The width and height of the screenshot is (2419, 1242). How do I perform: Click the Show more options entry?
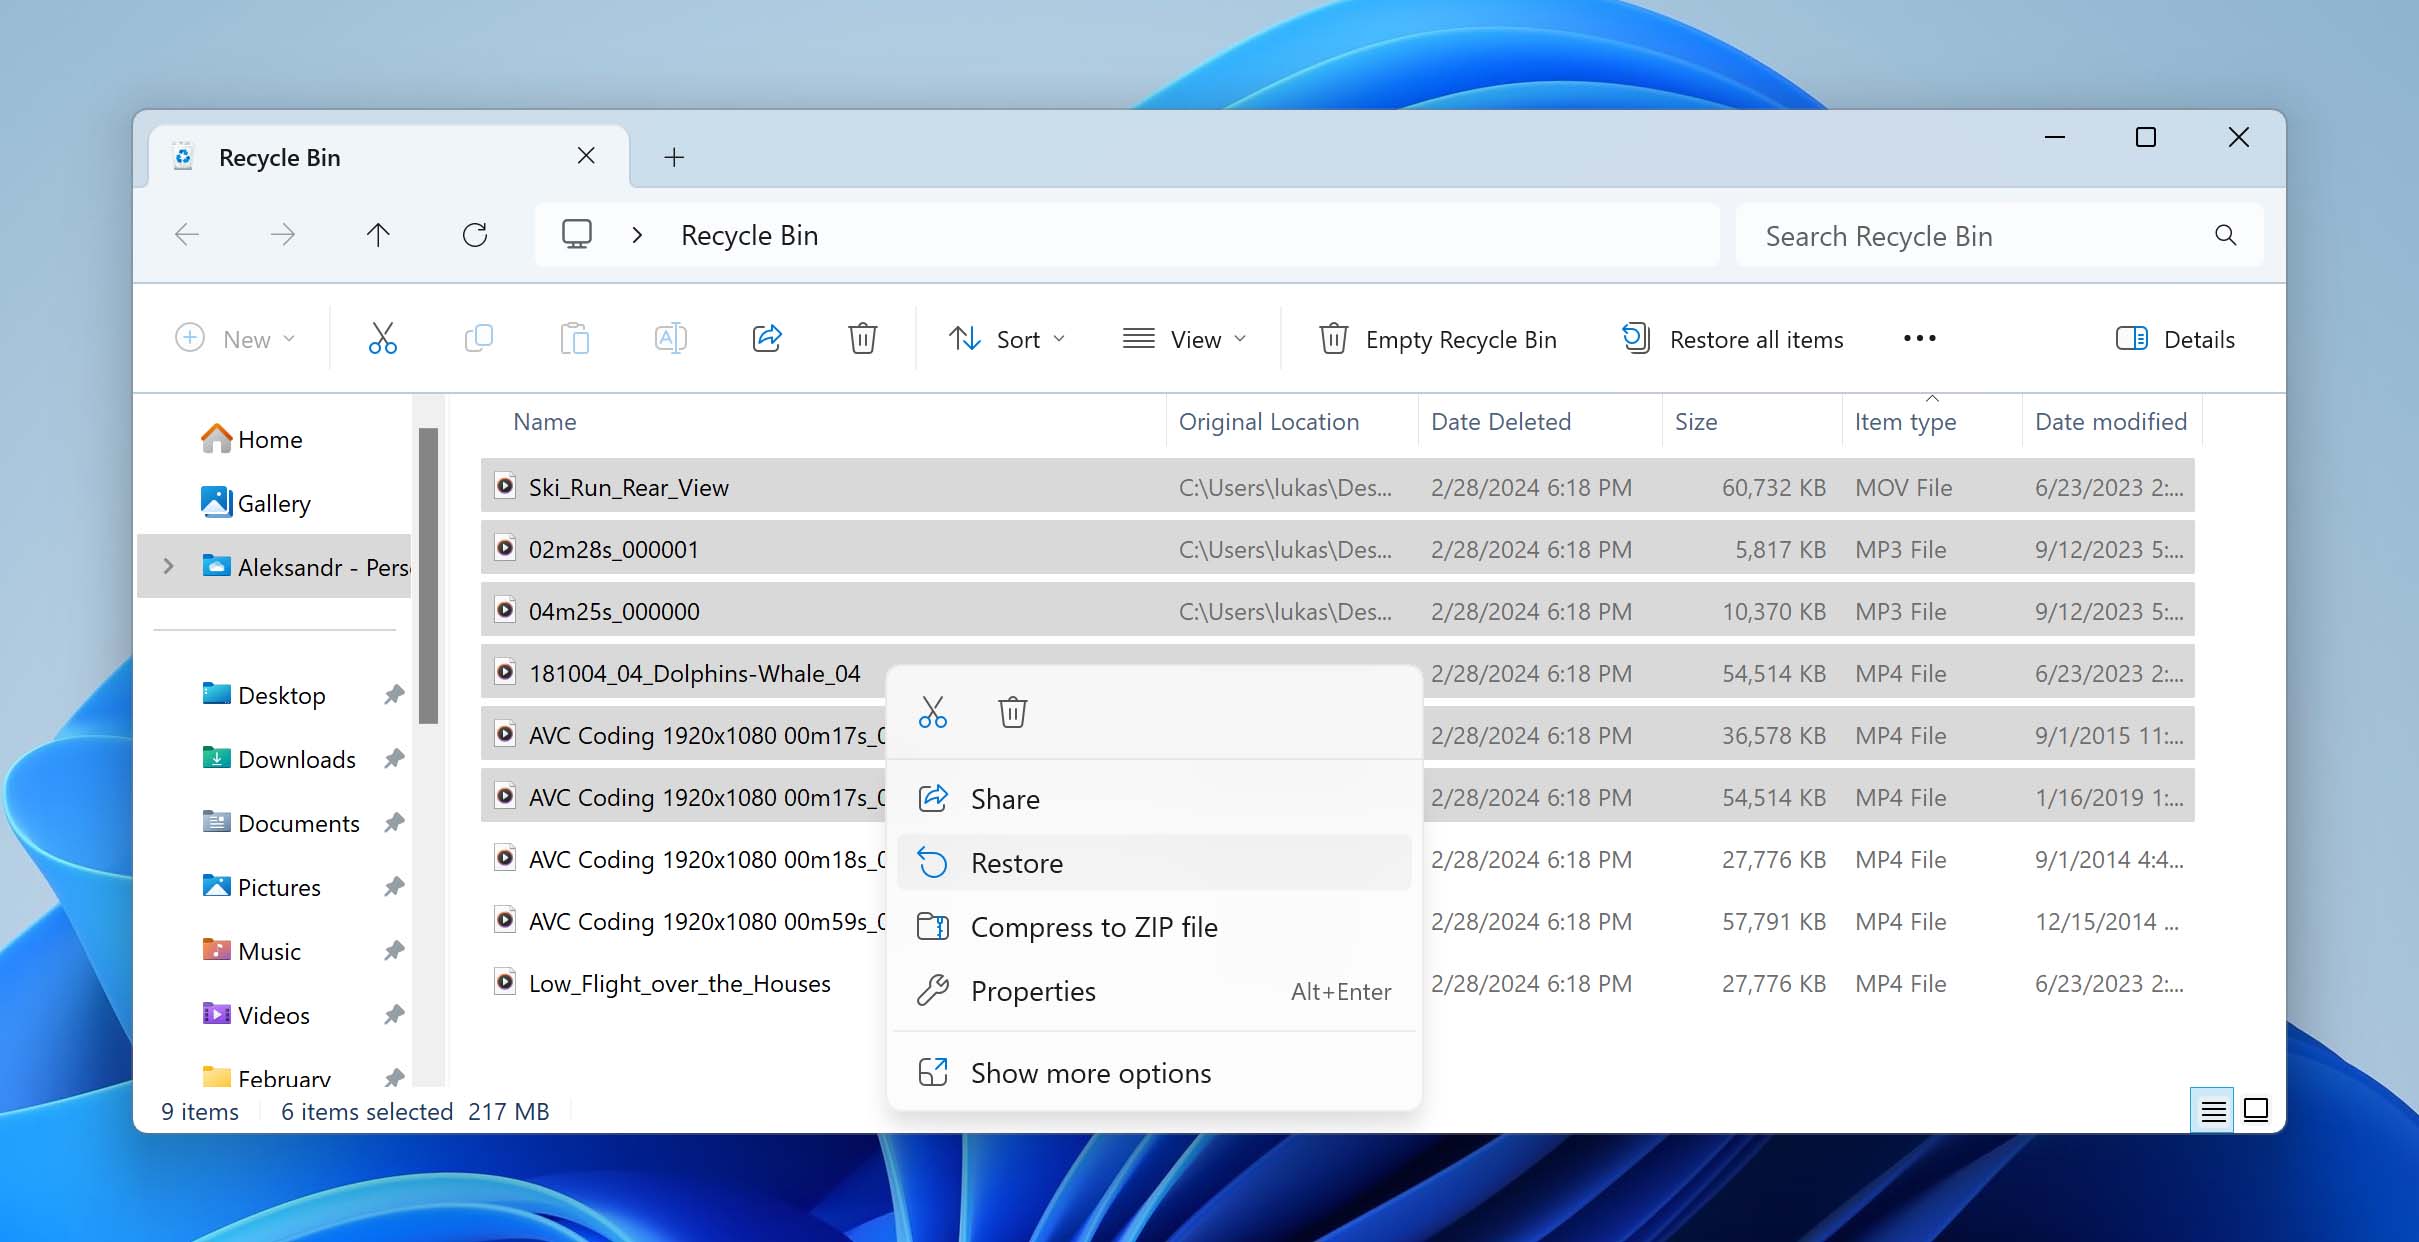[x=1090, y=1072]
